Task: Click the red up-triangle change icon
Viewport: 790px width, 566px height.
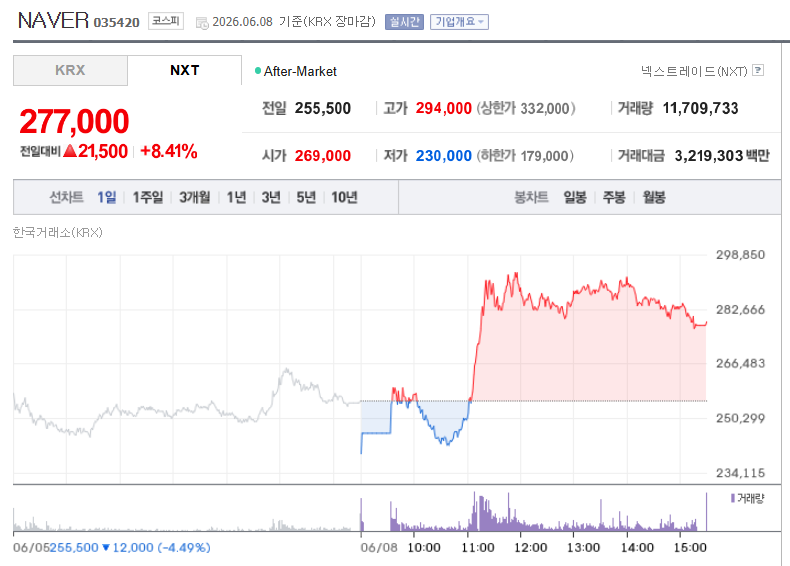Action: click(x=70, y=151)
